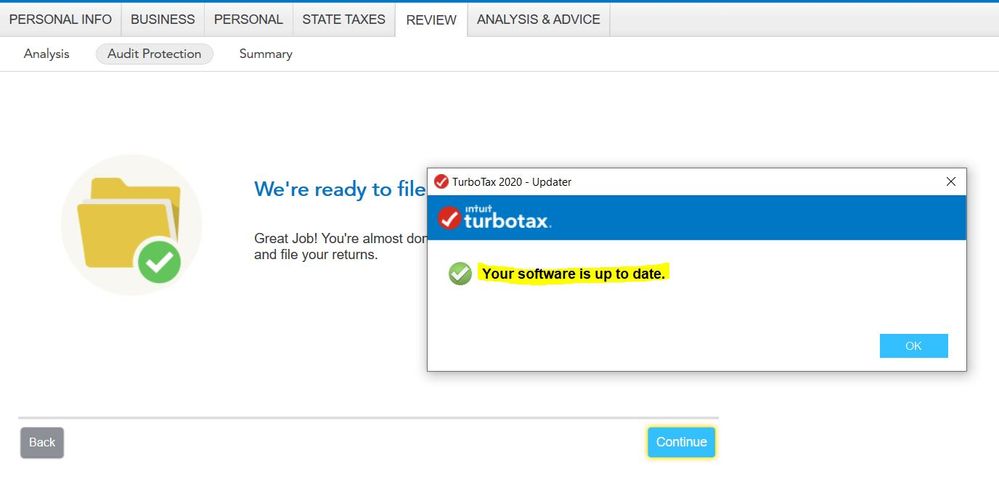The width and height of the screenshot is (999, 487).
Task: Open the Summary sub-tab
Action: (266, 54)
